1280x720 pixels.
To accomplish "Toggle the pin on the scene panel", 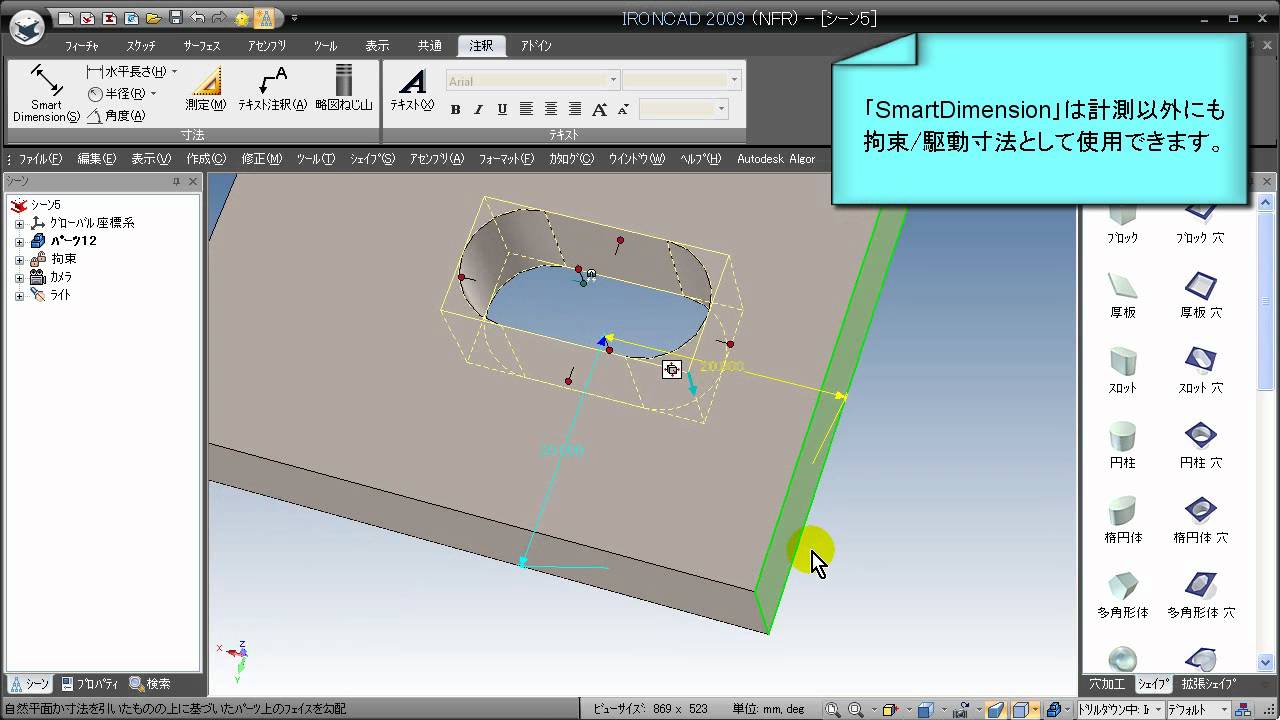I will (x=176, y=181).
